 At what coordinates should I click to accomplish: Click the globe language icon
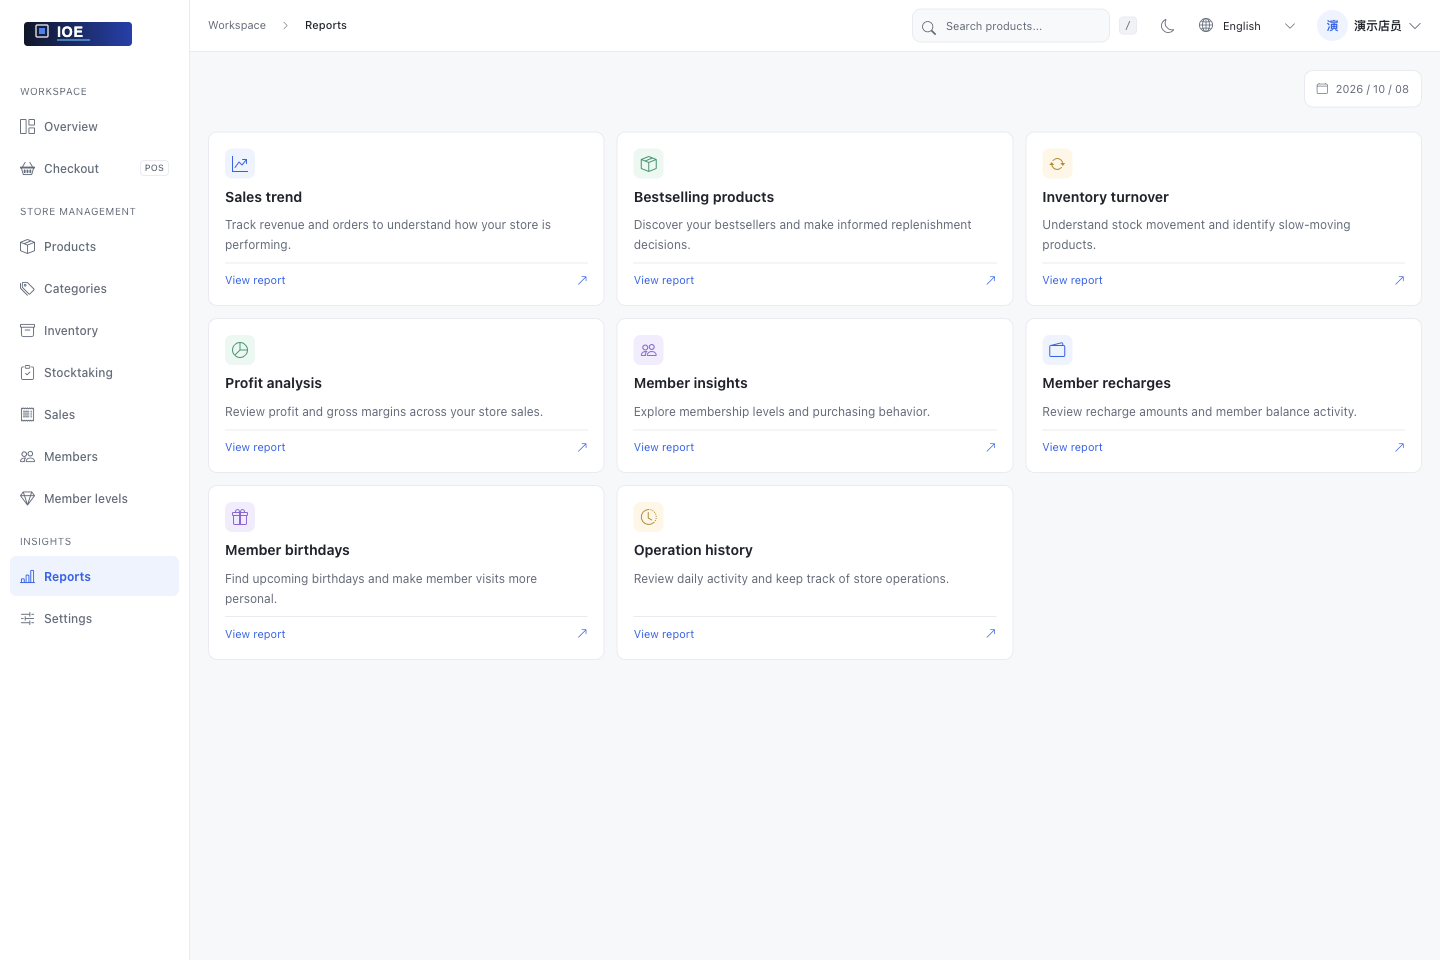(1206, 25)
